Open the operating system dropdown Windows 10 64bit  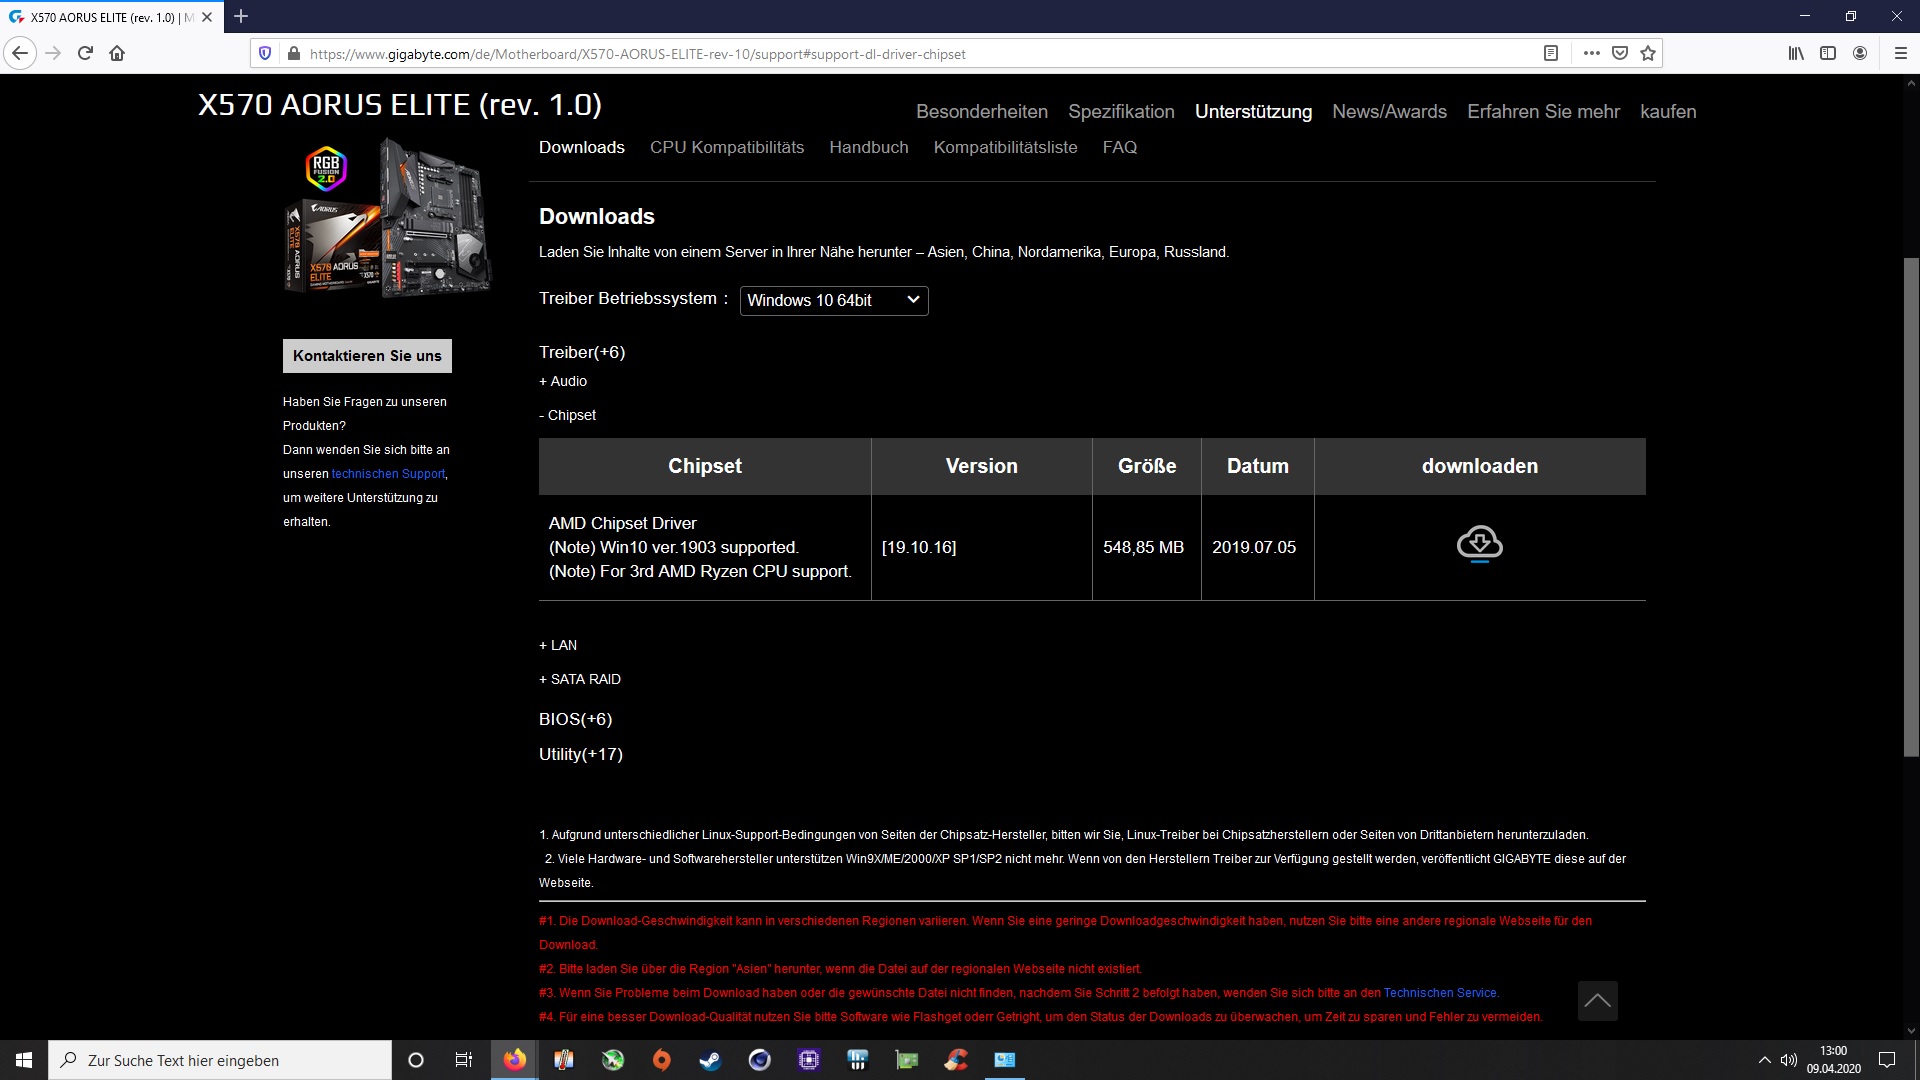click(833, 301)
